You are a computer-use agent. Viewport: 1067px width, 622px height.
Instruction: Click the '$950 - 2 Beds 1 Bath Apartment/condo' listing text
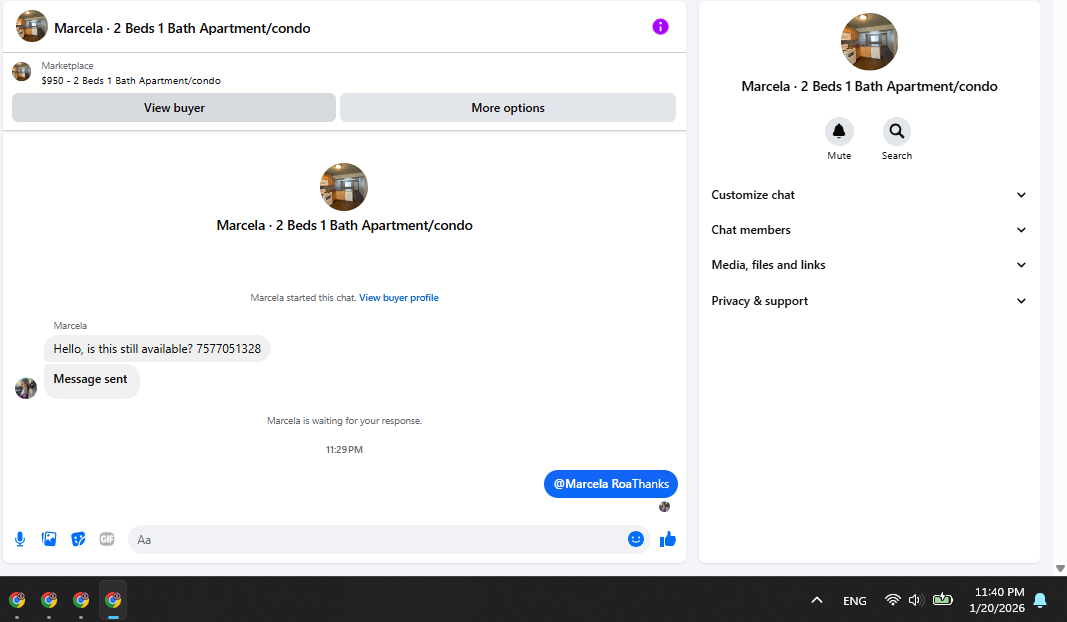pos(131,80)
